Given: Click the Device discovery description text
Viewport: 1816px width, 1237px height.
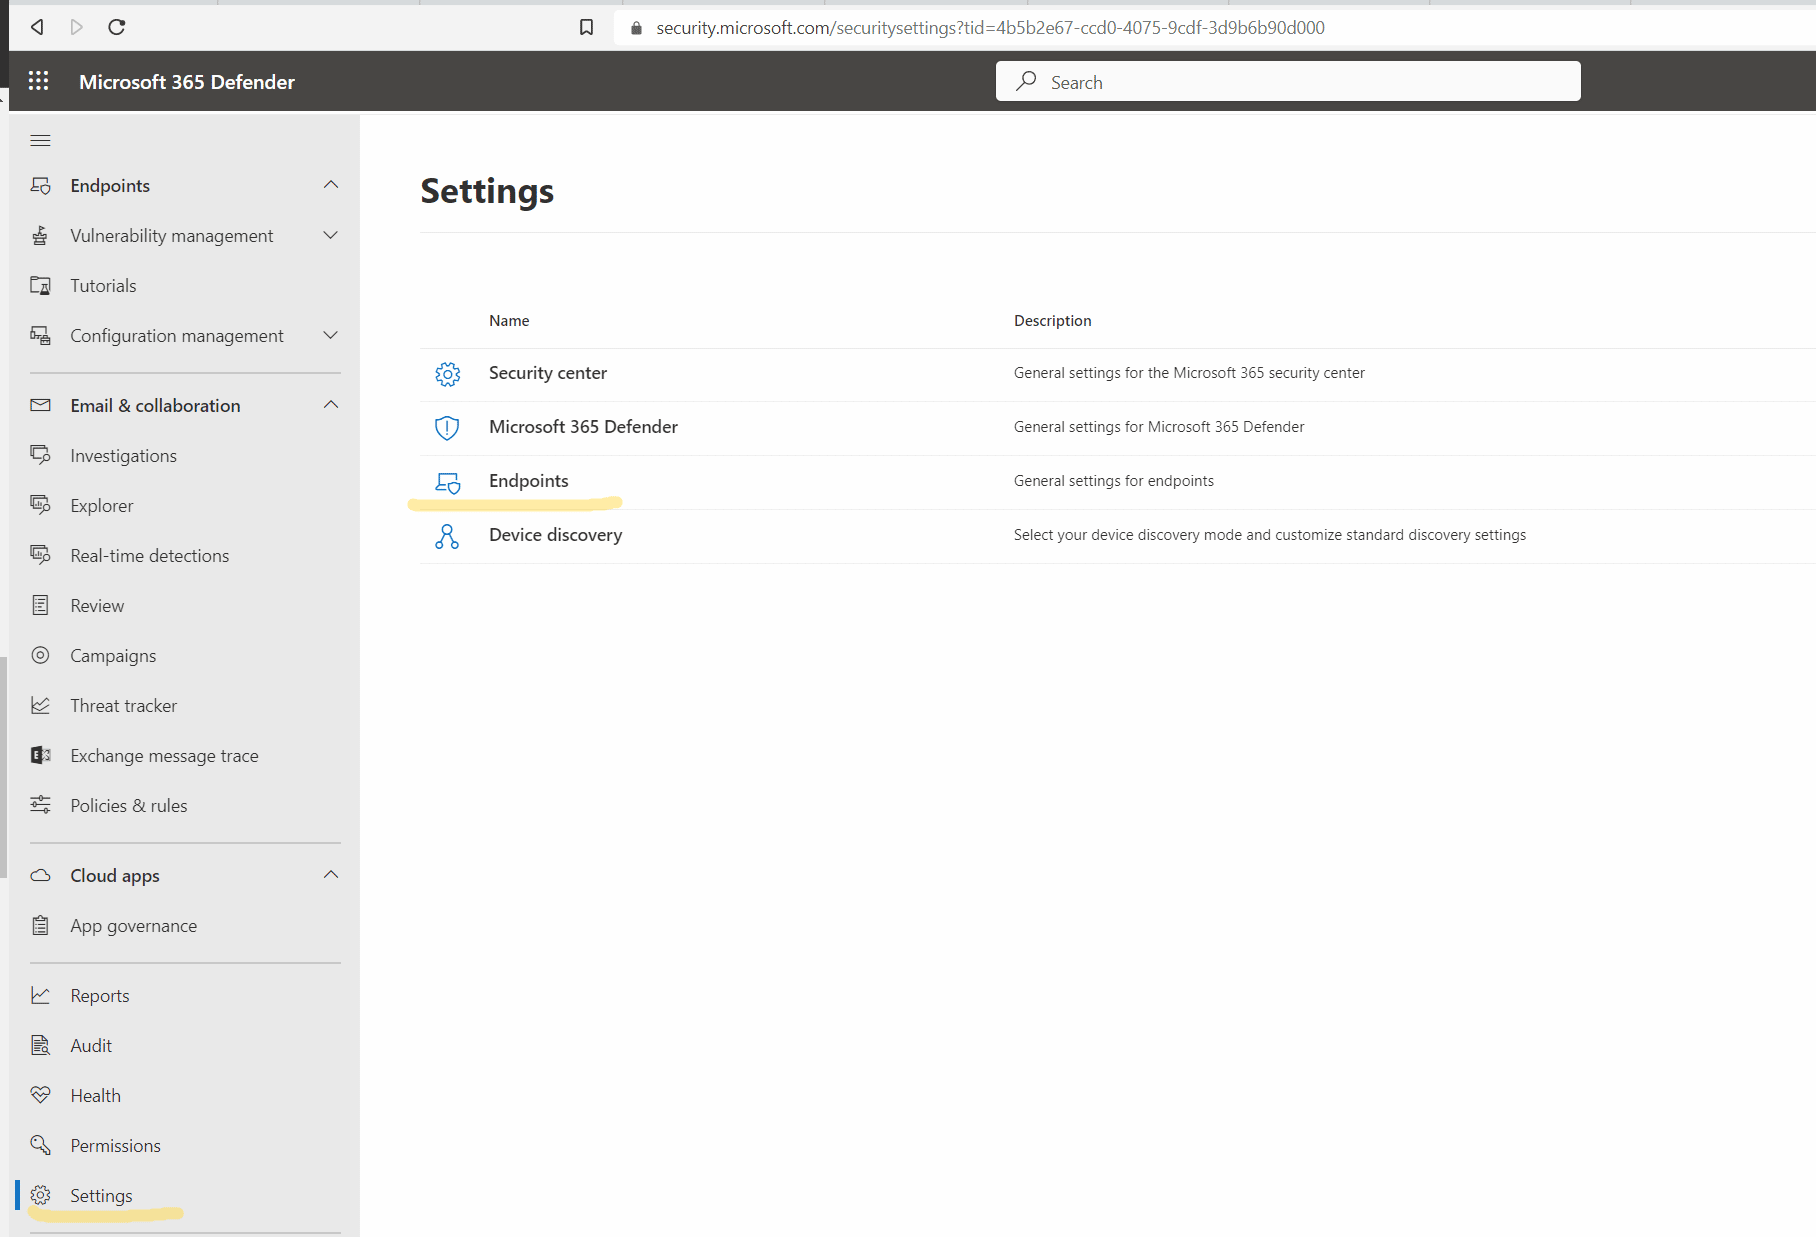Looking at the screenshot, I should pyautogui.click(x=1269, y=534).
